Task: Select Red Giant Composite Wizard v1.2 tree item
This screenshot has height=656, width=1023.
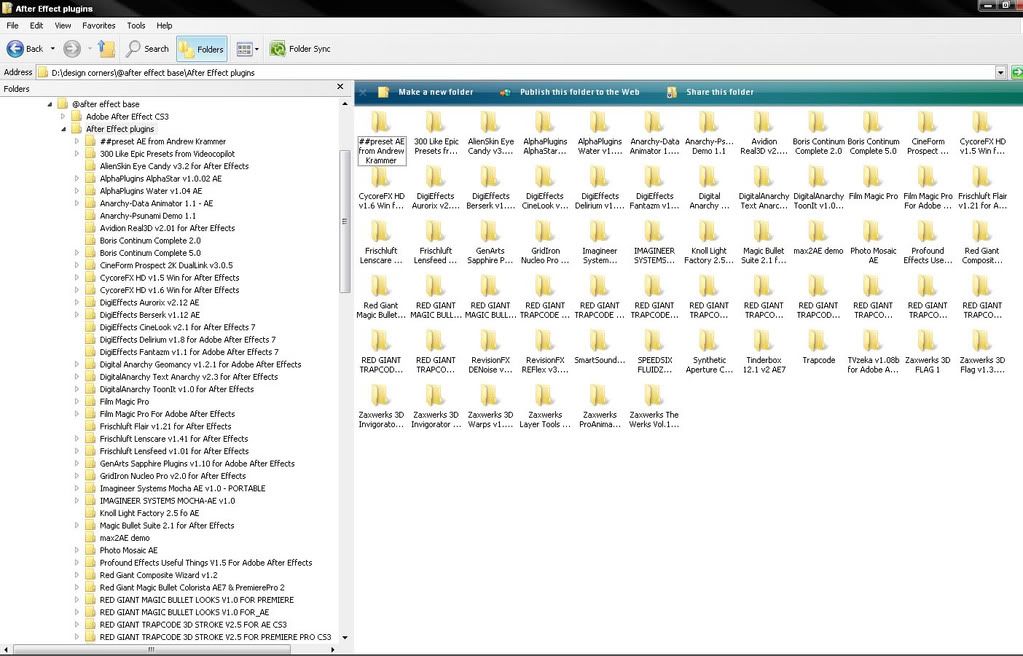Action: point(159,575)
